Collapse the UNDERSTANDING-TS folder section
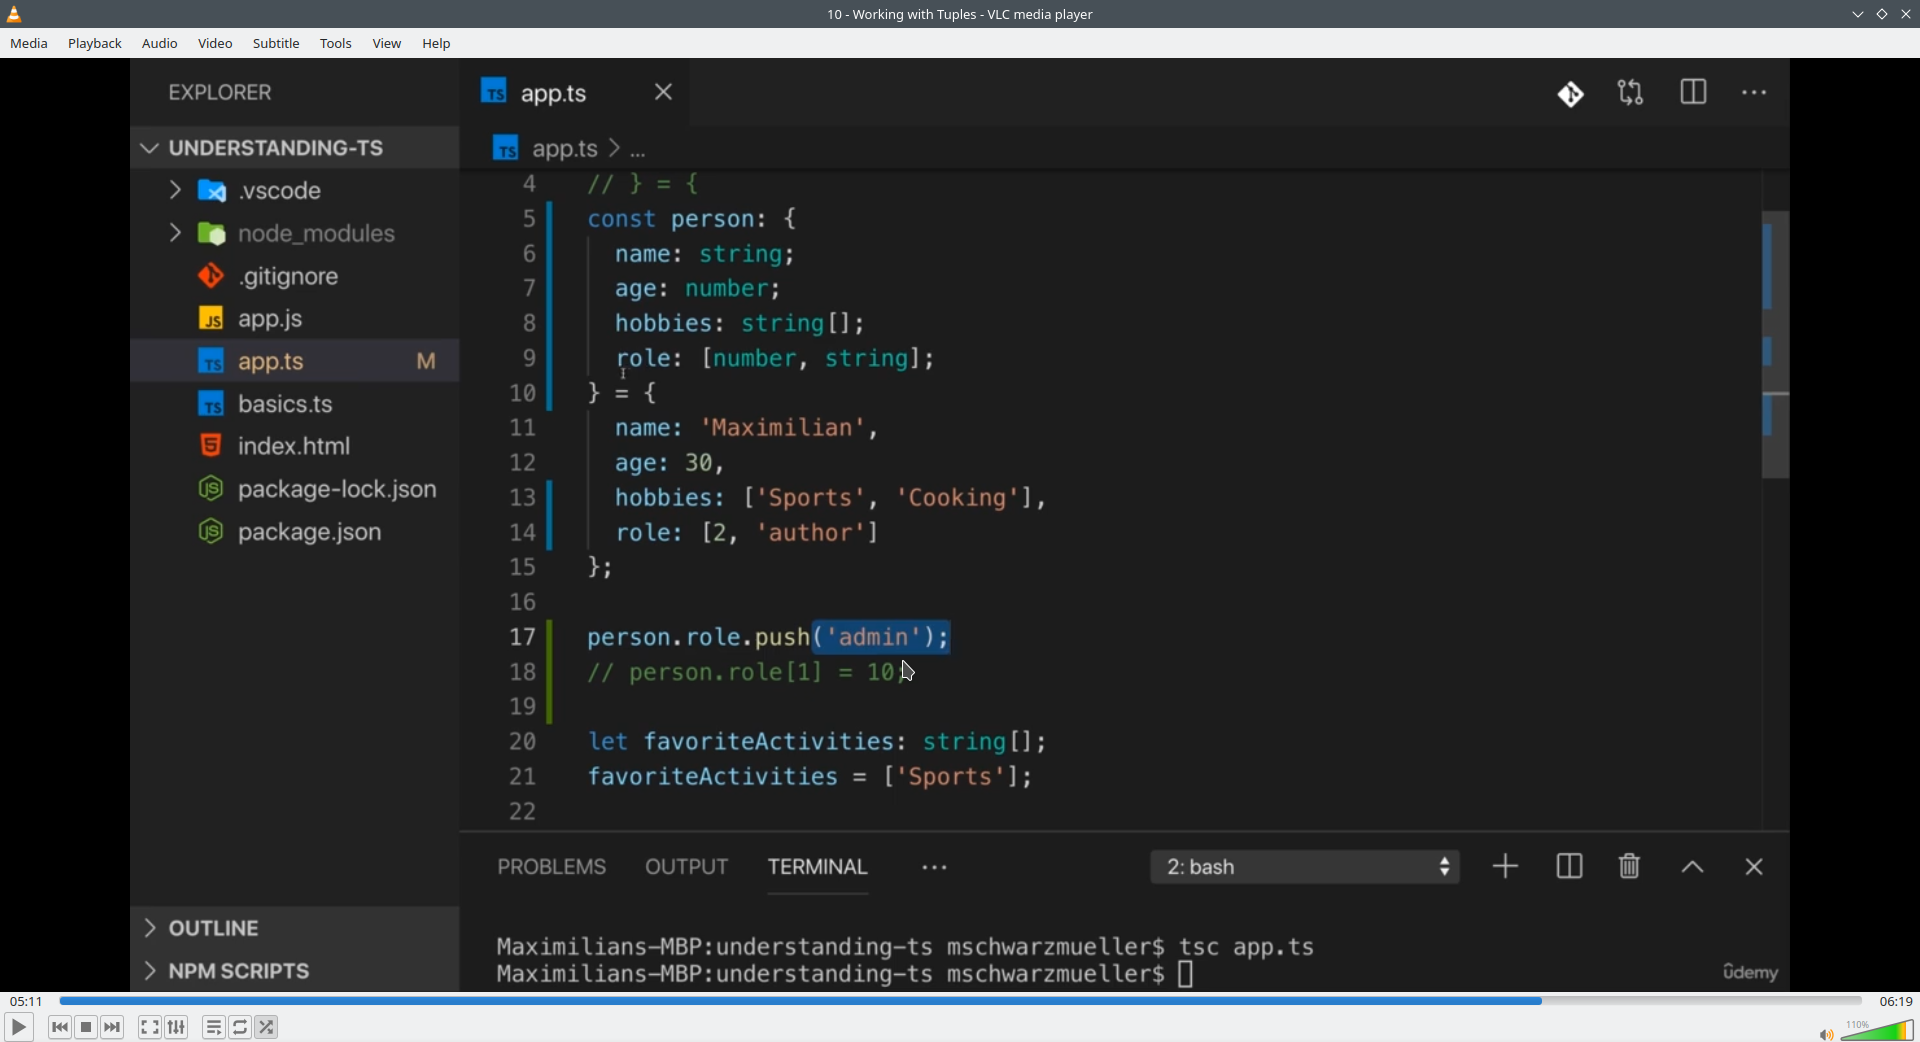1920x1042 pixels. click(x=295, y=148)
